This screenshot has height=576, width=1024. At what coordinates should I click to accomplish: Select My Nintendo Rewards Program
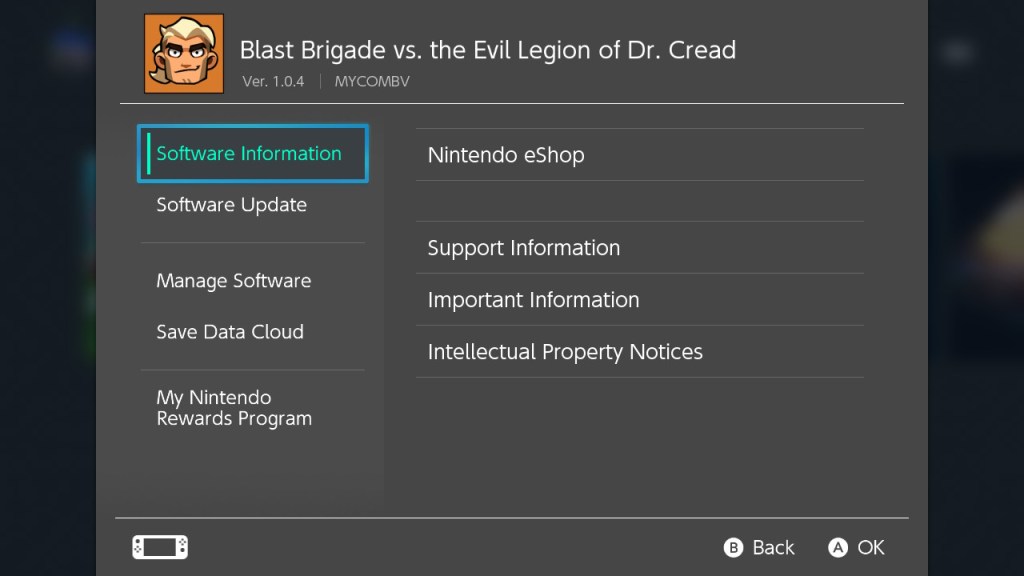[x=234, y=408]
